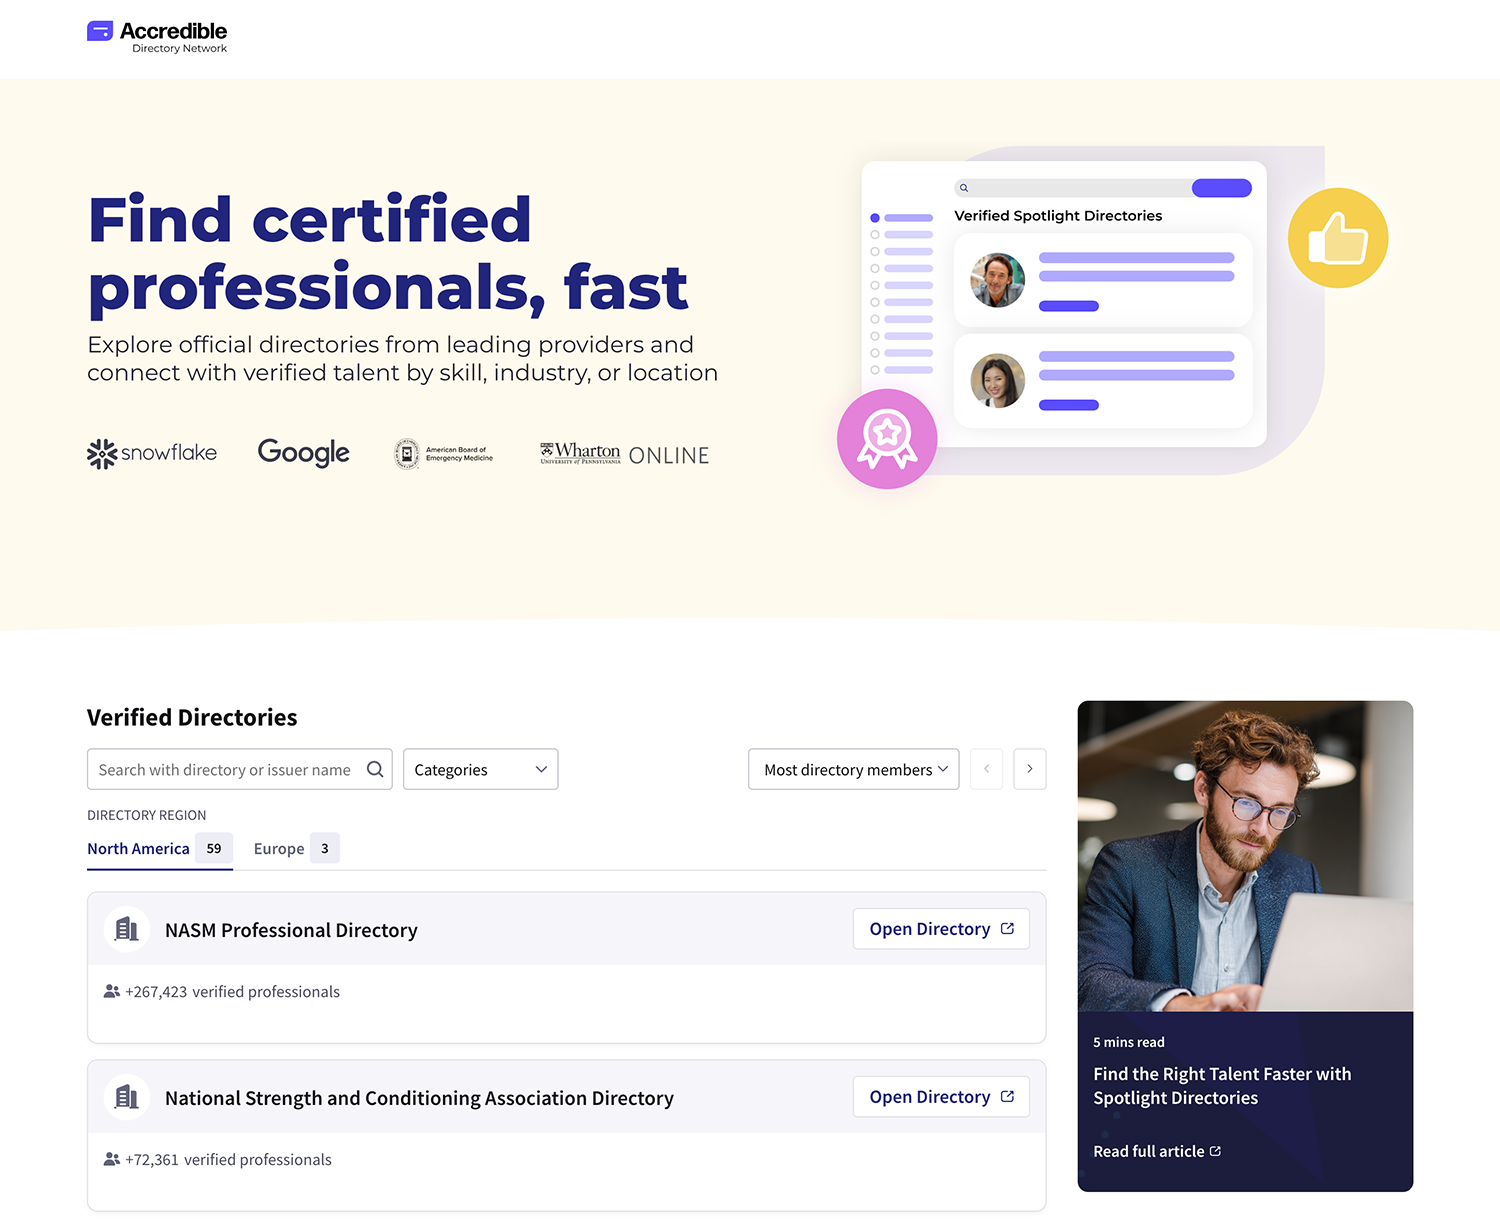
Task: Click NASM Professional Directory title
Action: (x=291, y=930)
